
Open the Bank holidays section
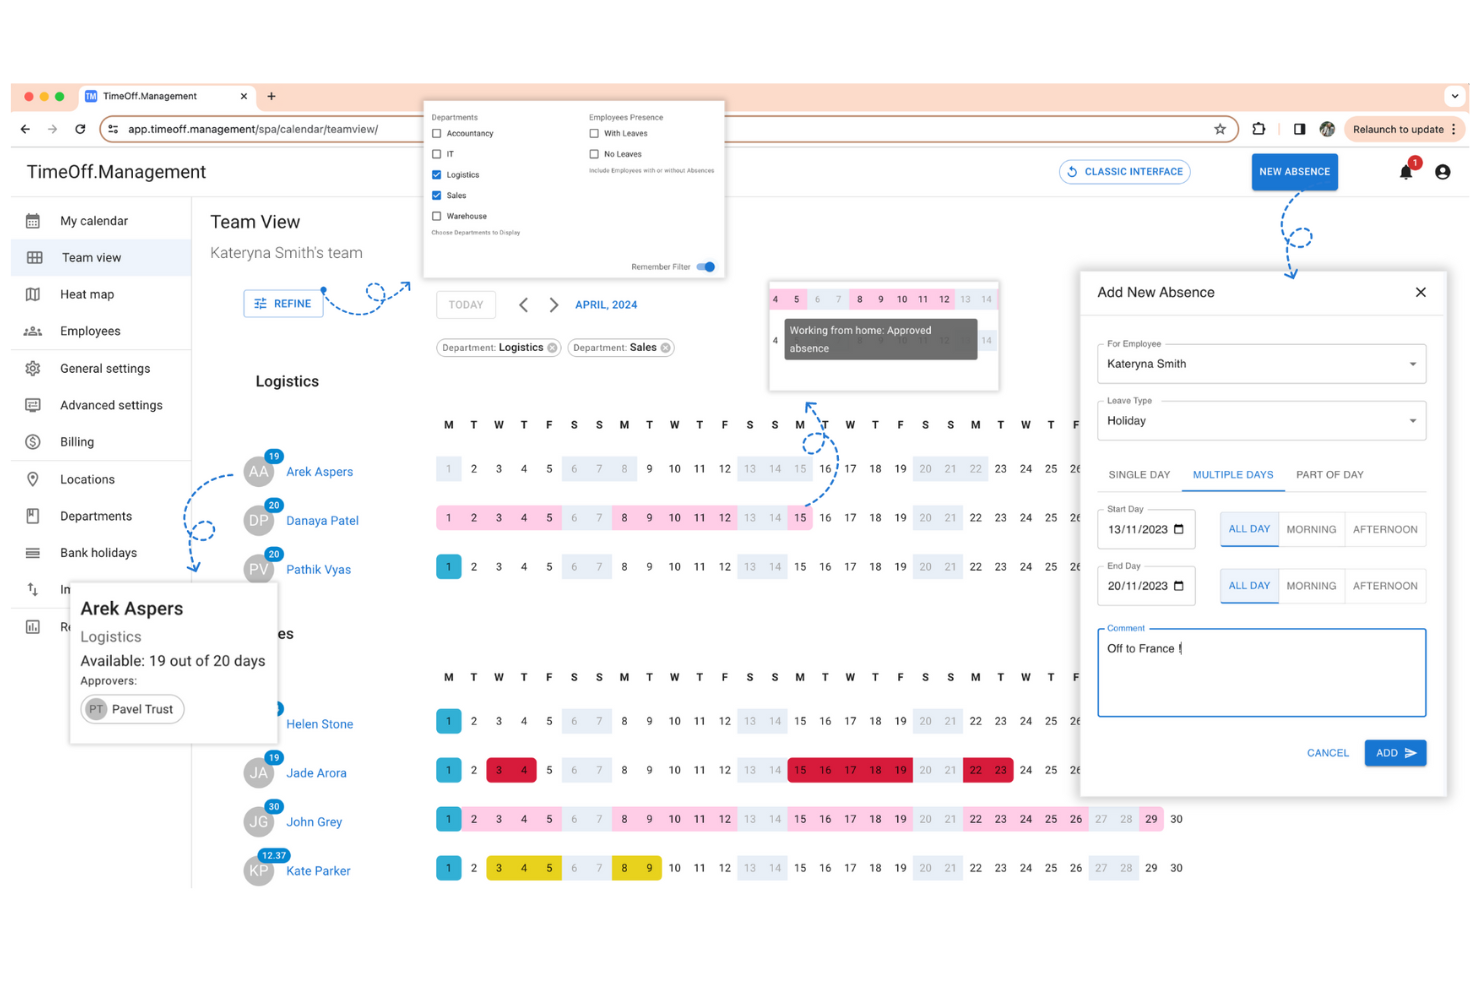point(99,552)
